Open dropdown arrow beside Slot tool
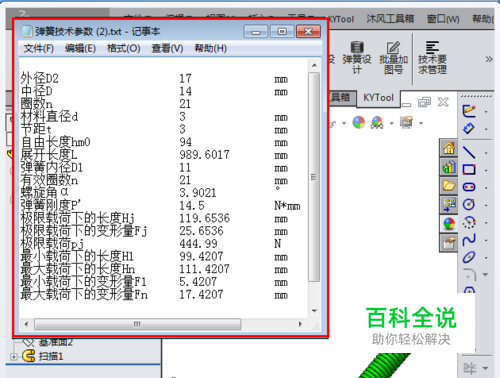Viewport: 500px width, 378px height. tap(486, 188)
